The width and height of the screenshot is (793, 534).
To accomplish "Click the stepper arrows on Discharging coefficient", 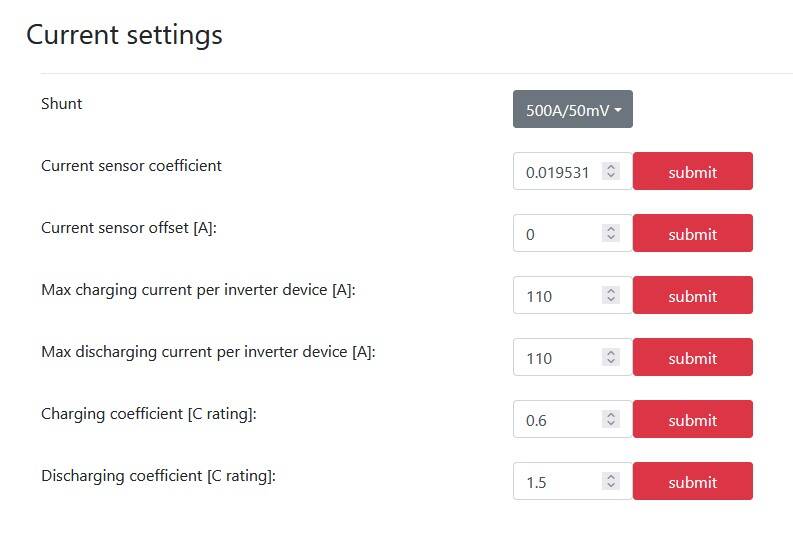I will pyautogui.click(x=611, y=482).
